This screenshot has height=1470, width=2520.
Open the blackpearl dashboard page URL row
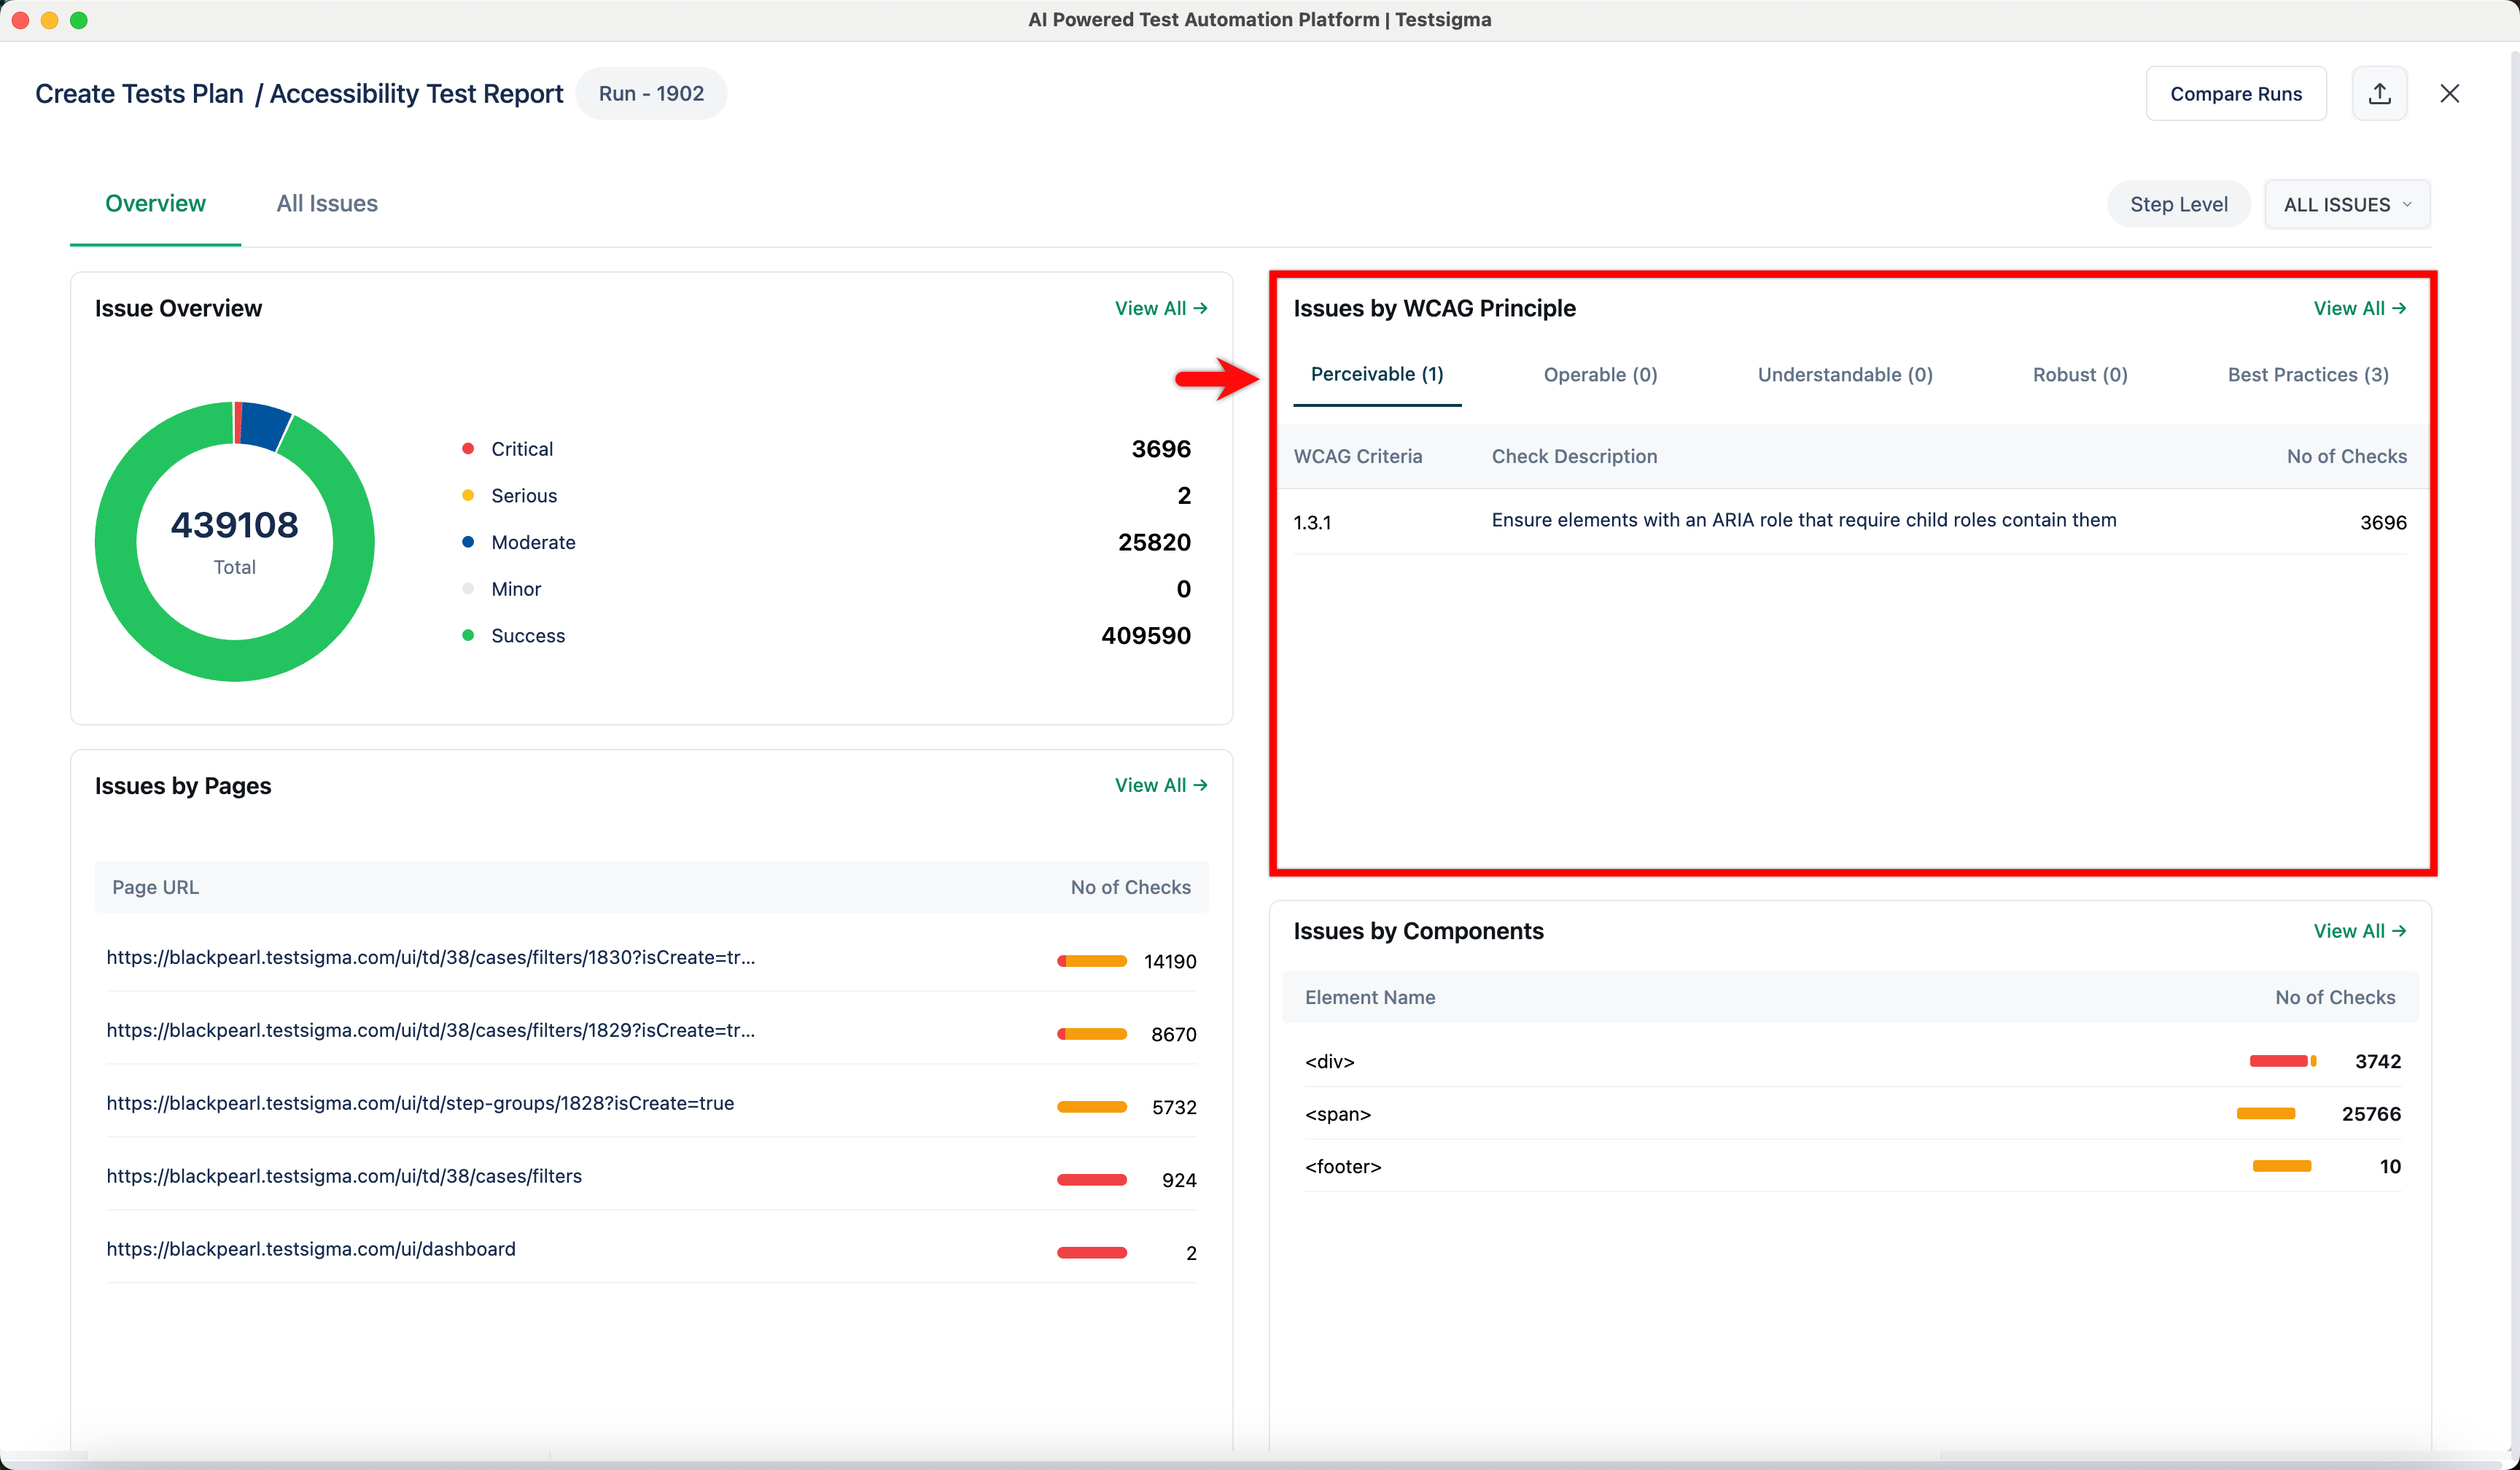coord(311,1249)
